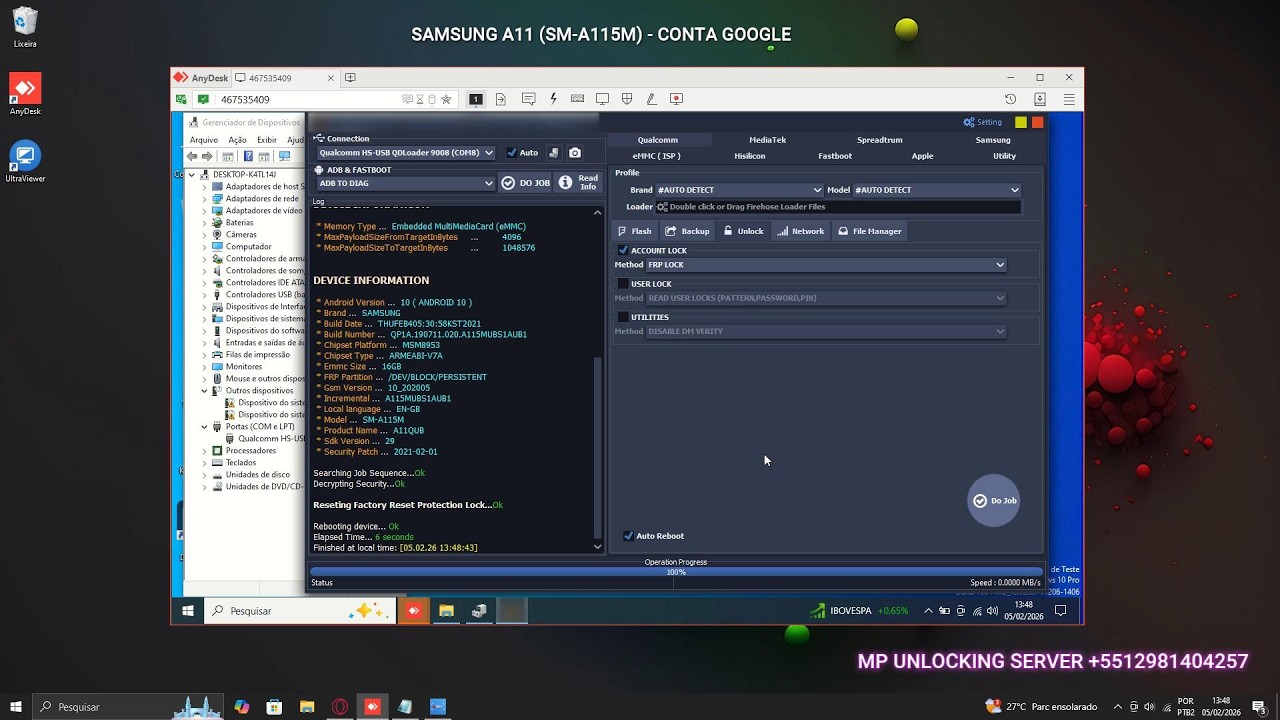Click the remote Windows Start button
Image resolution: width=1280 pixels, height=720 pixels.
[187, 611]
